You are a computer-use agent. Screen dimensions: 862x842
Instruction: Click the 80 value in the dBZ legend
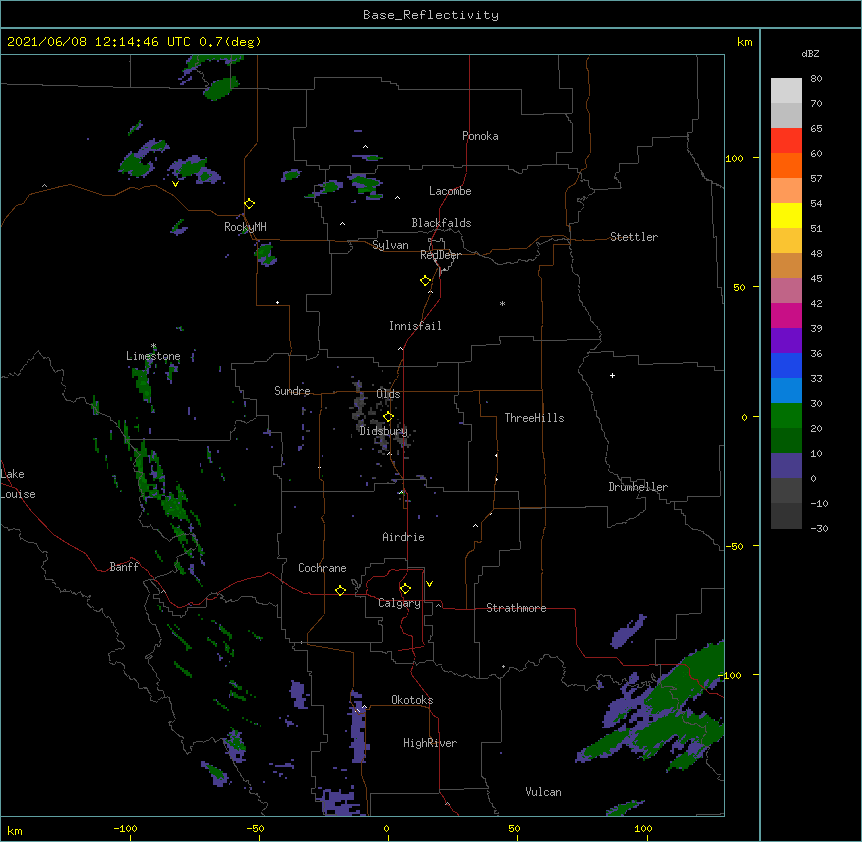[816, 79]
